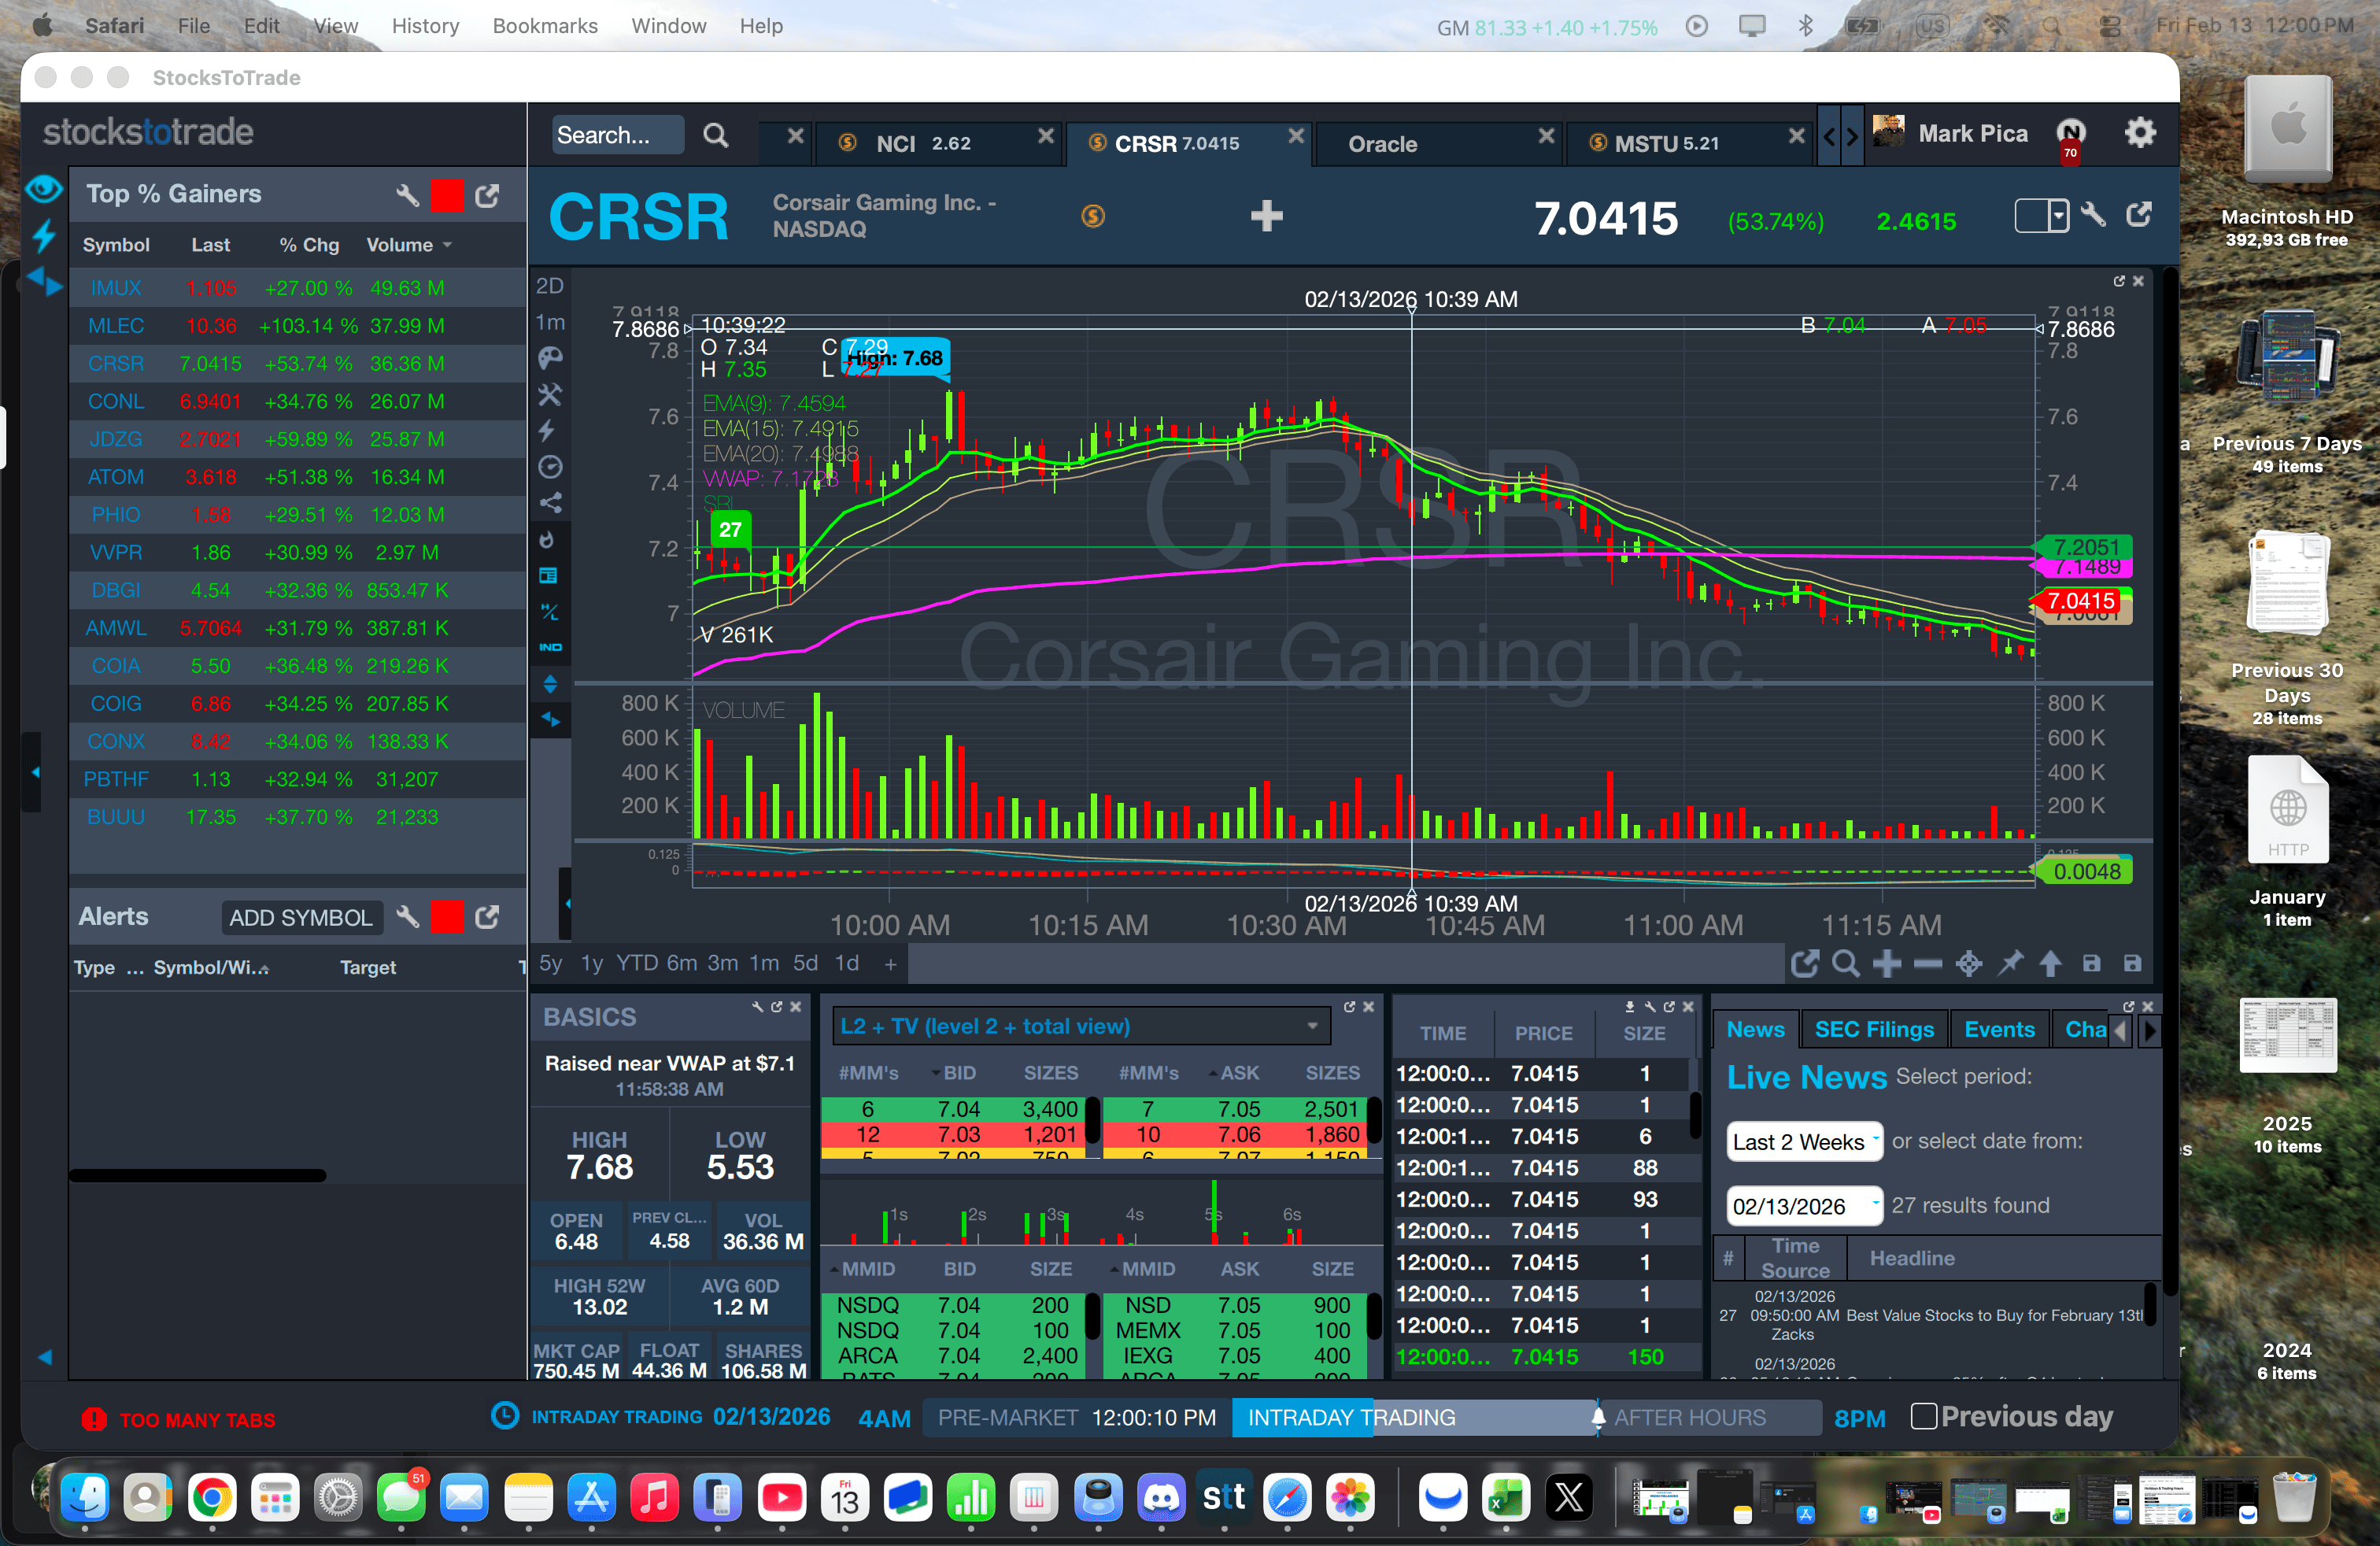The height and width of the screenshot is (1546, 2380).
Task: Click the crosshair target icon below chart
Action: click(1968, 964)
